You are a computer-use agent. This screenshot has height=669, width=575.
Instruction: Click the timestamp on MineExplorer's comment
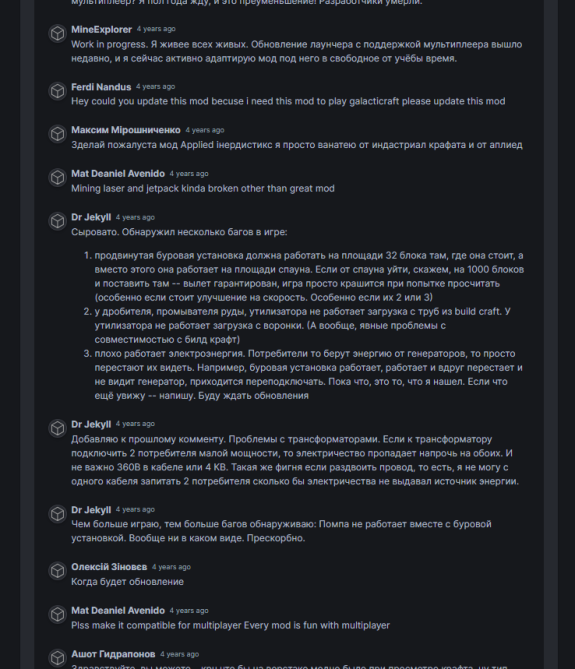click(156, 29)
